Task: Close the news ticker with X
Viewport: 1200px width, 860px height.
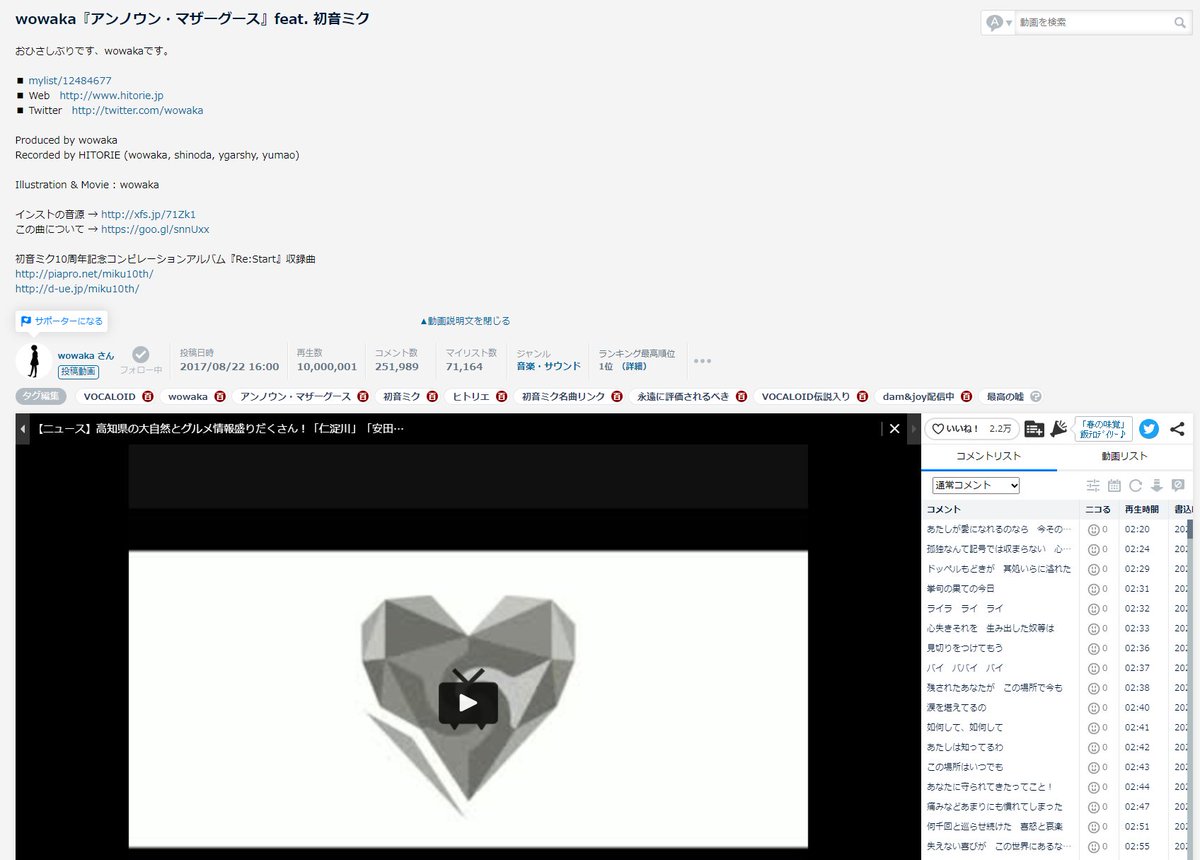Action: tap(895, 428)
